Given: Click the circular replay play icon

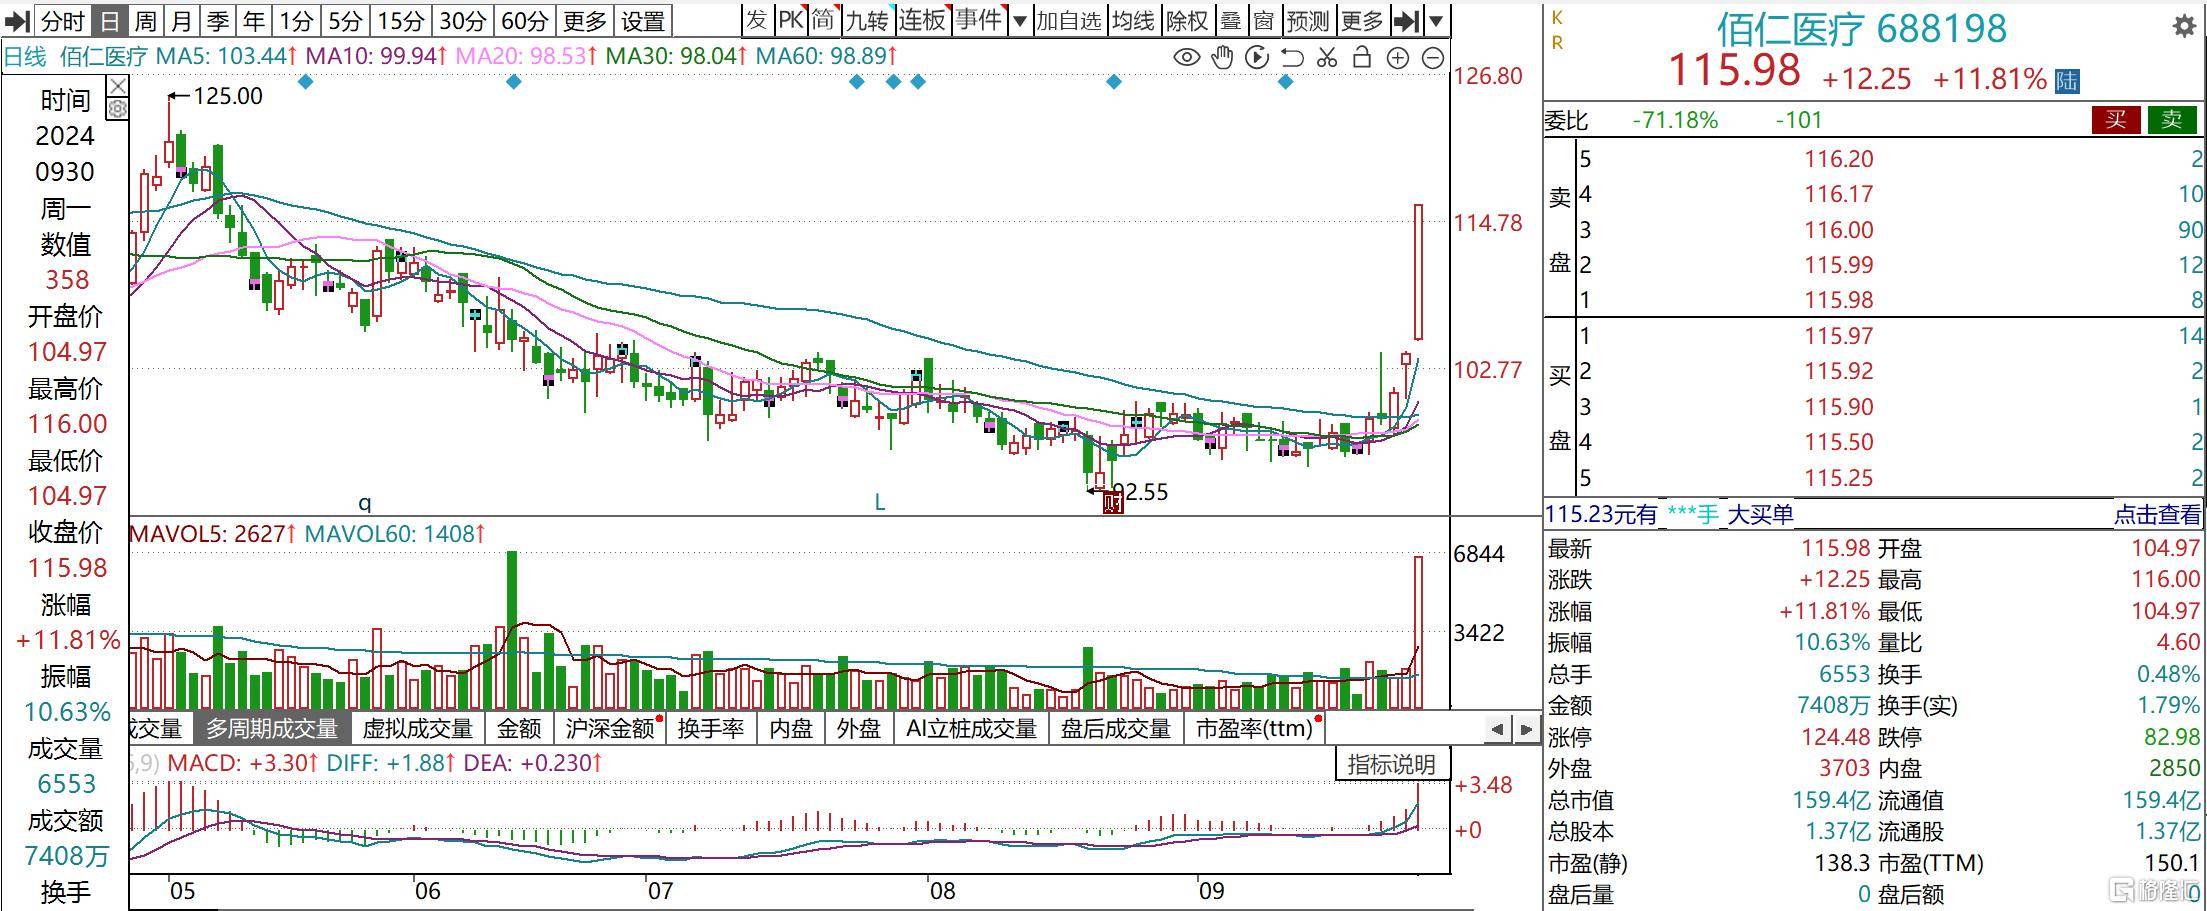Looking at the screenshot, I should [x=1257, y=58].
